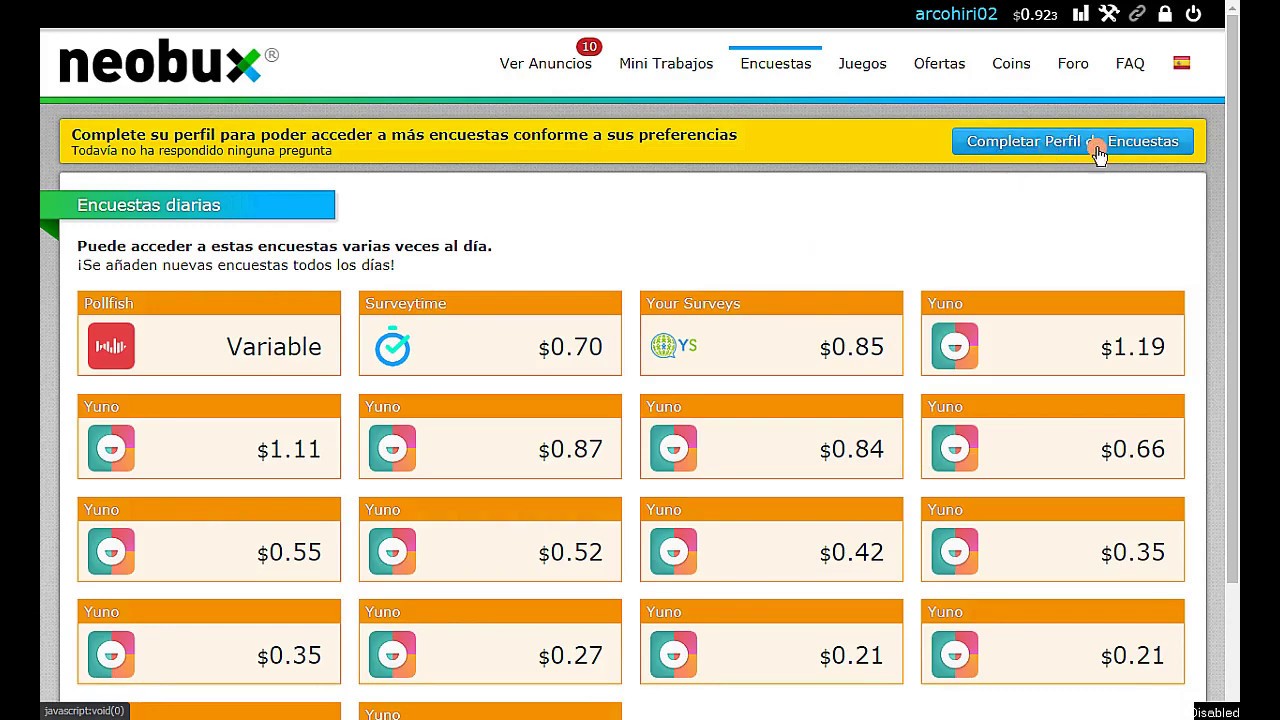Image resolution: width=1280 pixels, height=720 pixels.
Task: Click the page vertical scrollbar
Action: click(x=1232, y=300)
